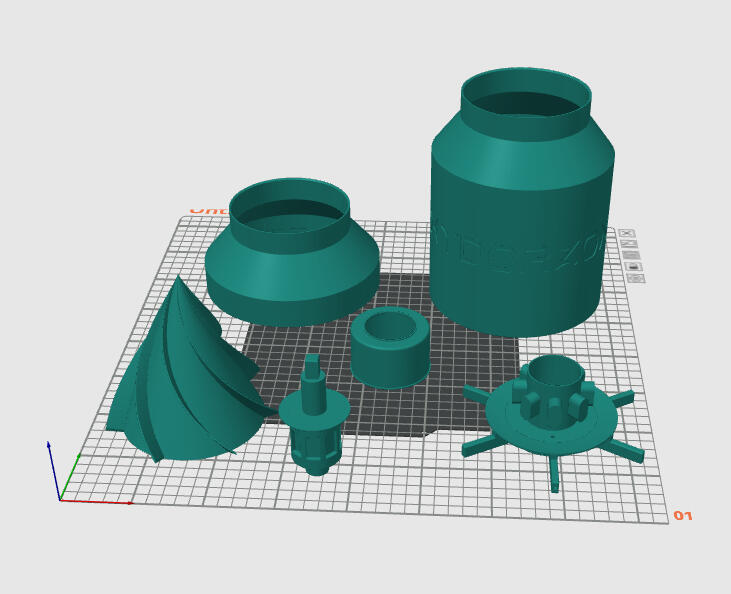Click the topmost plate icon marked with an X
Viewport: 731px width, 594px height.
click(x=627, y=233)
